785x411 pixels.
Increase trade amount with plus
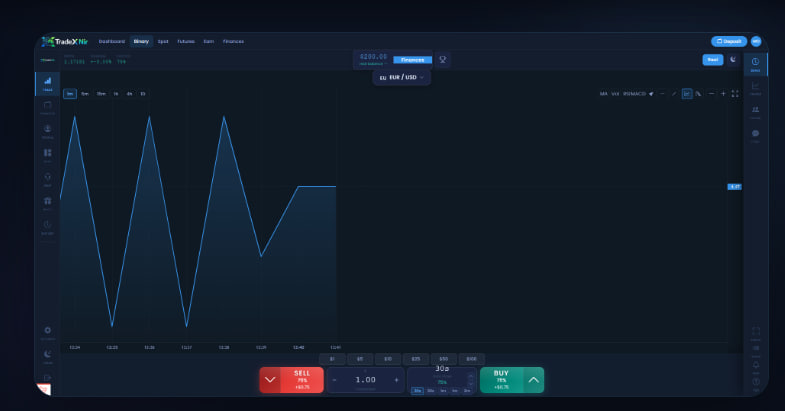coord(397,380)
